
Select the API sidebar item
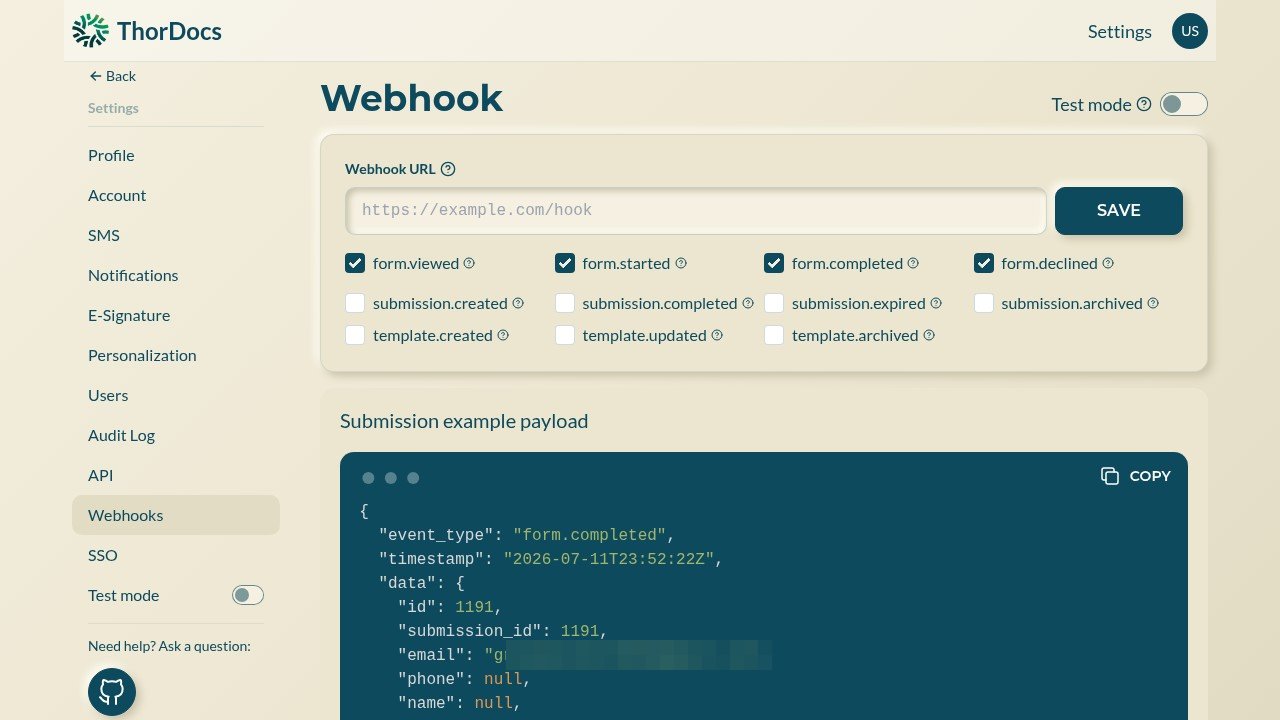pyautogui.click(x=176, y=475)
